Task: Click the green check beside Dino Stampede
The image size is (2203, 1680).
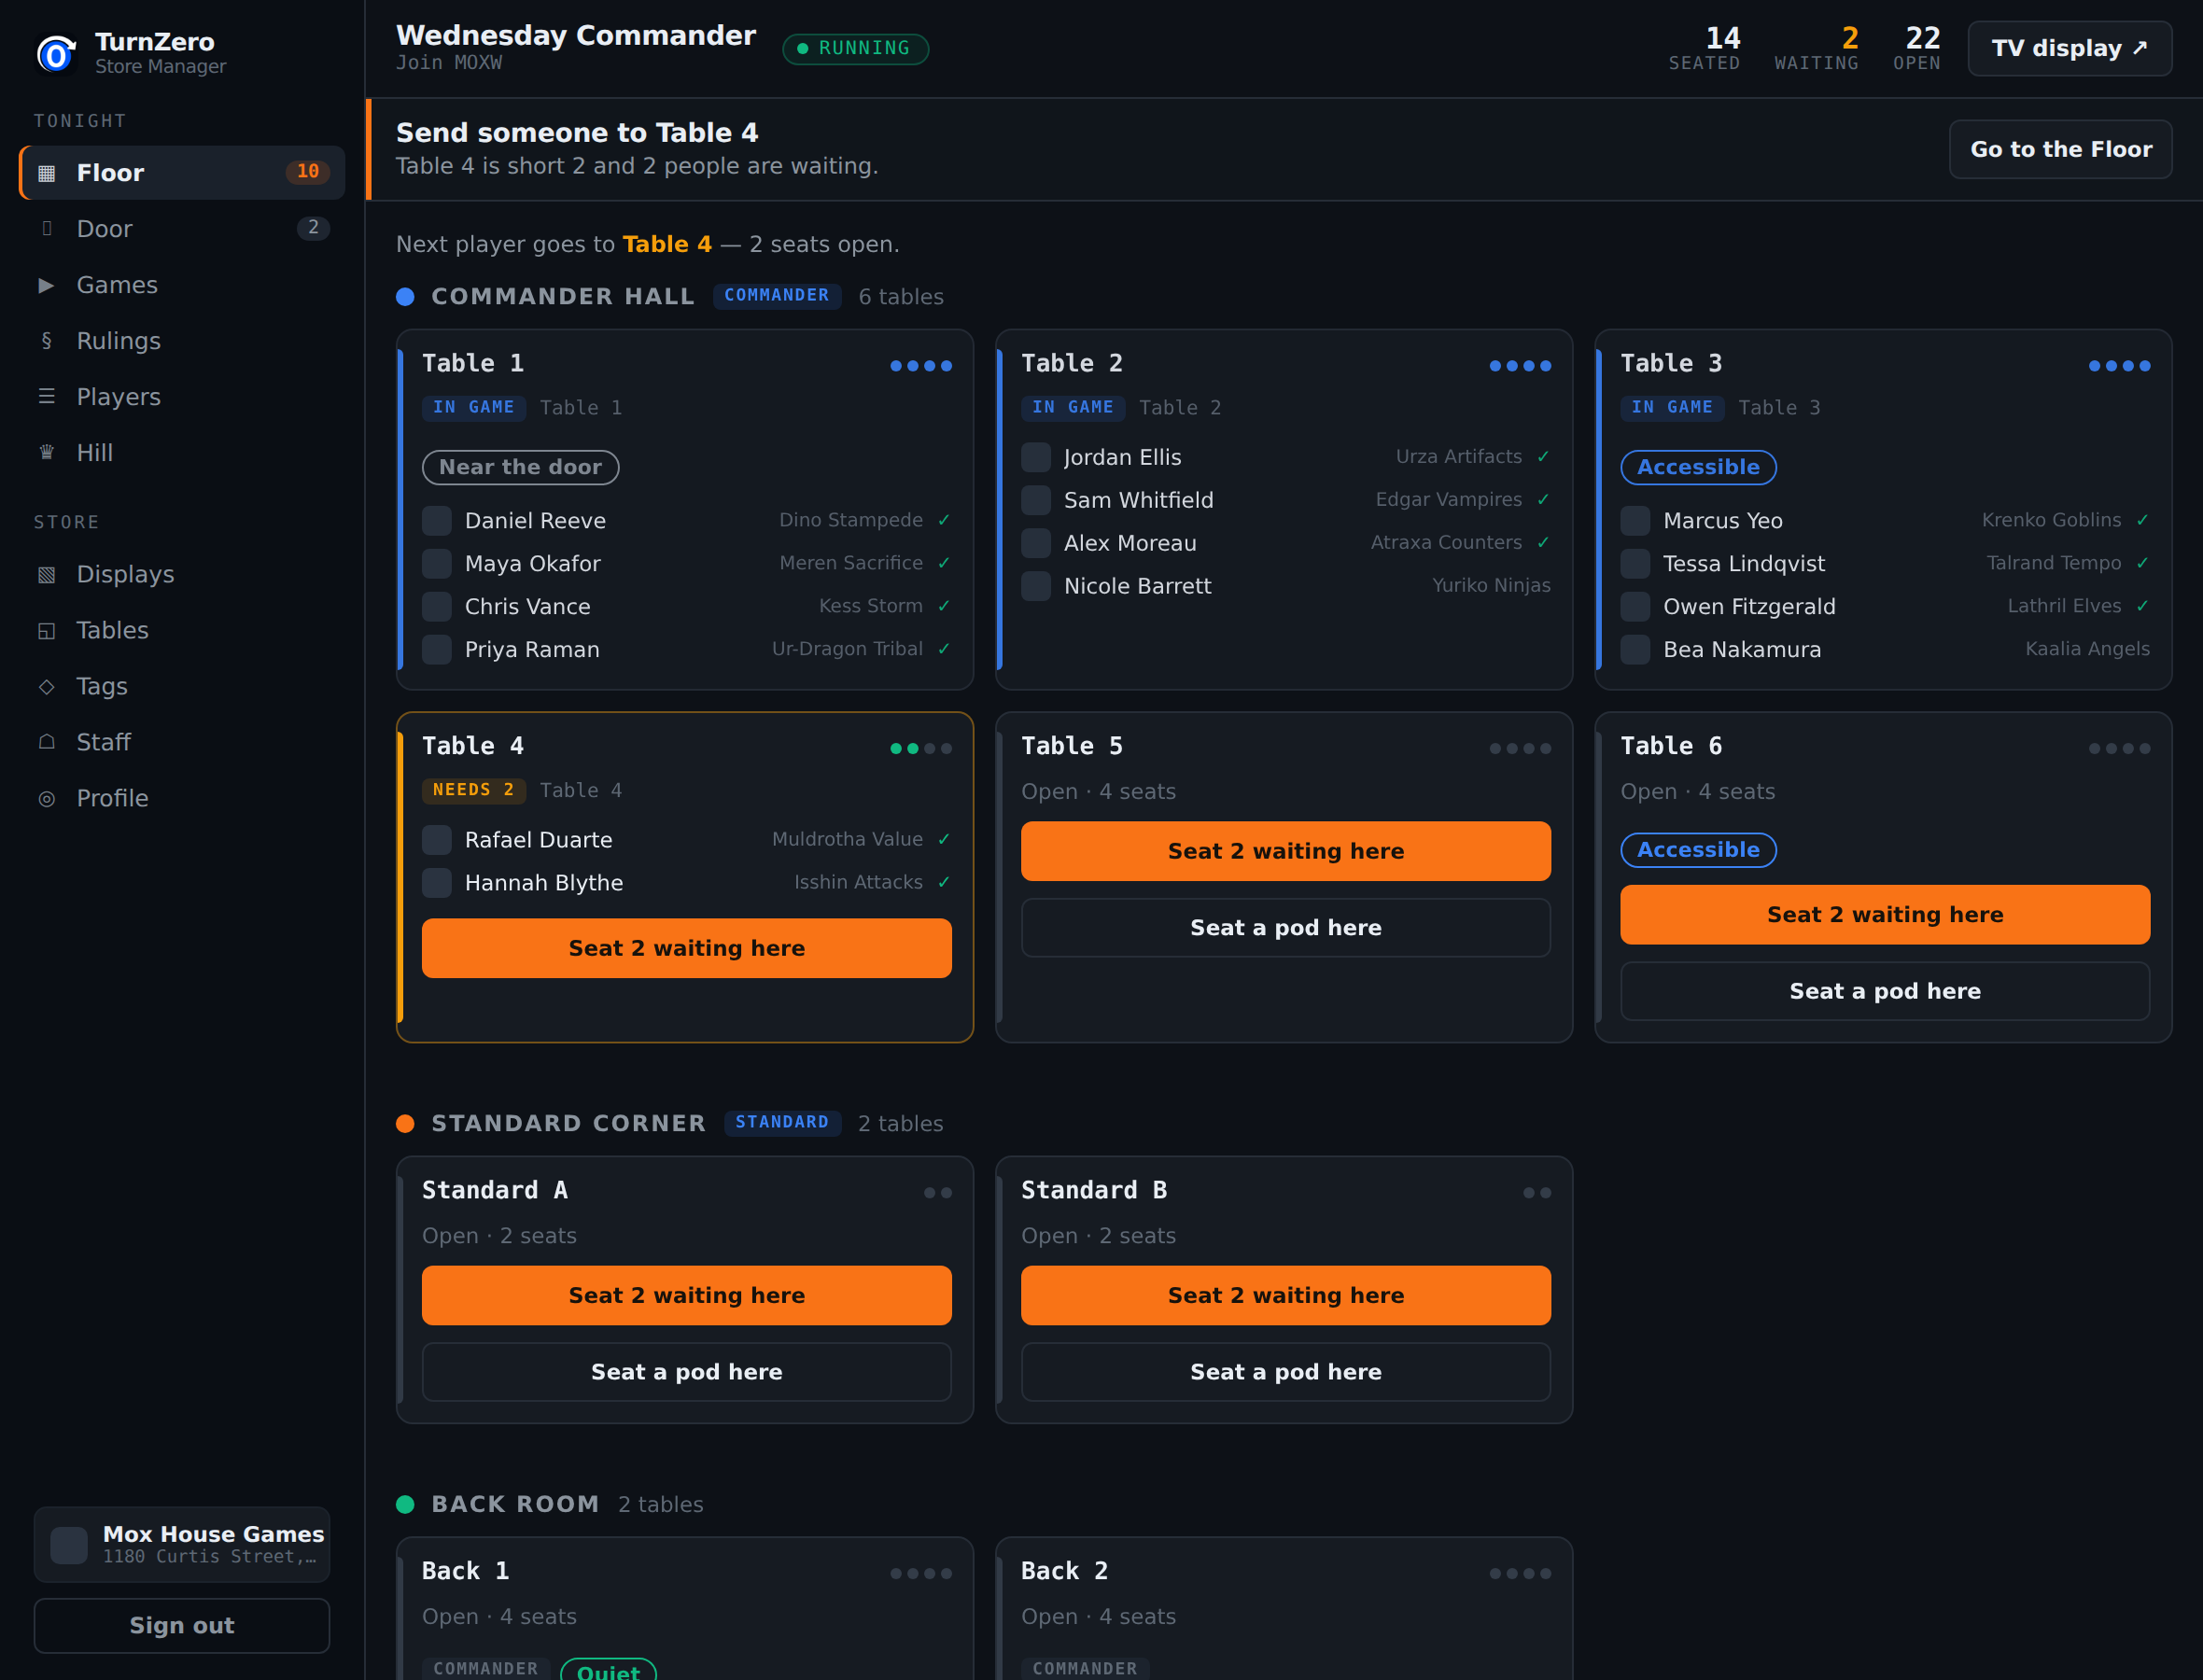Action: point(944,520)
